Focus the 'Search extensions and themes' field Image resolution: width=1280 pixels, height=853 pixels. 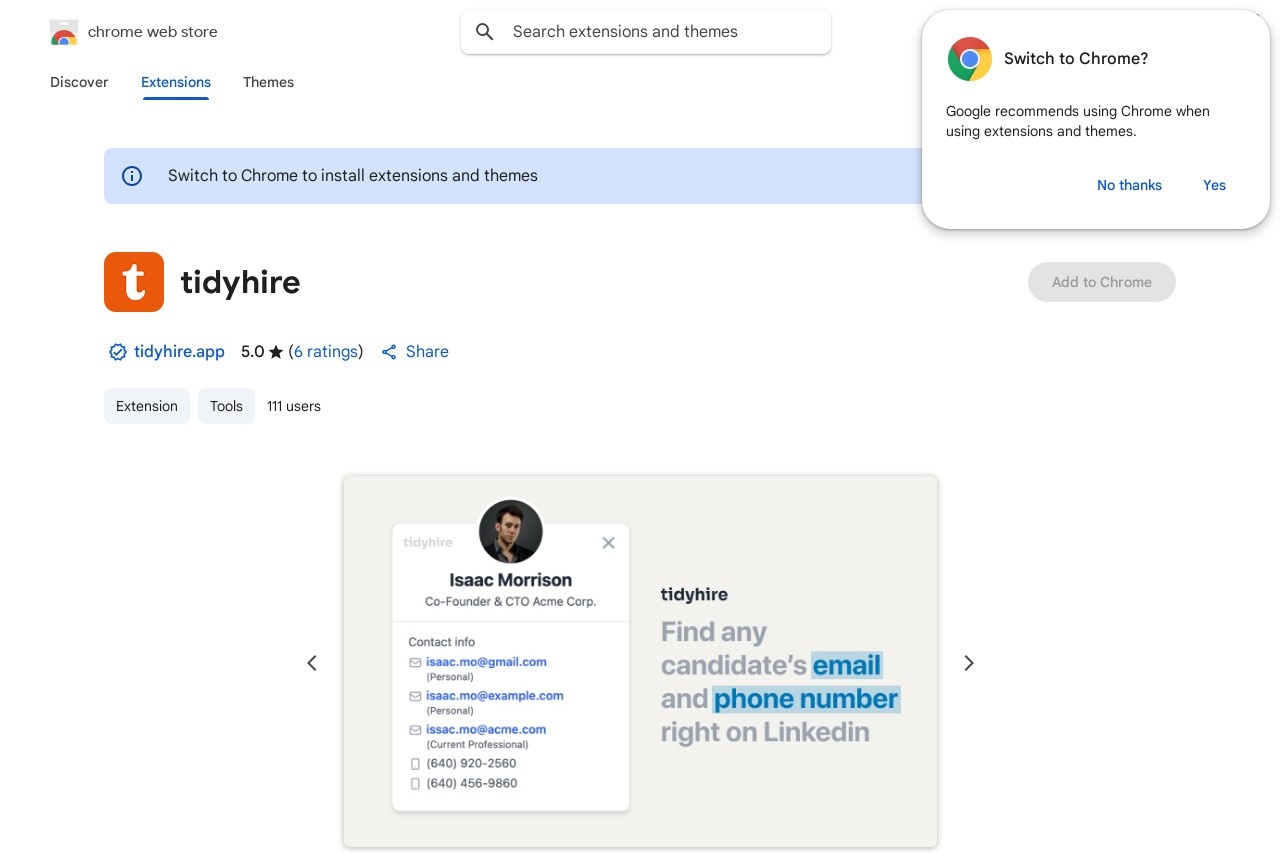pyautogui.click(x=646, y=32)
